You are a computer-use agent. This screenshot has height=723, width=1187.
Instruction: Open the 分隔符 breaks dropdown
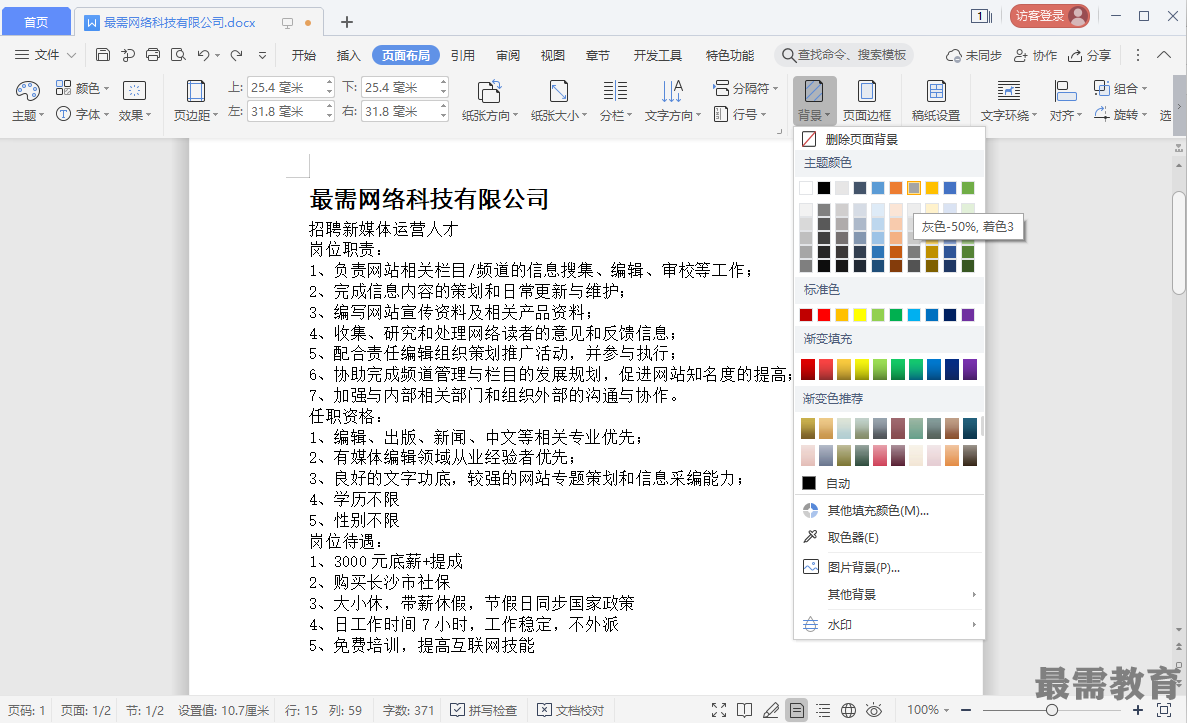click(746, 89)
